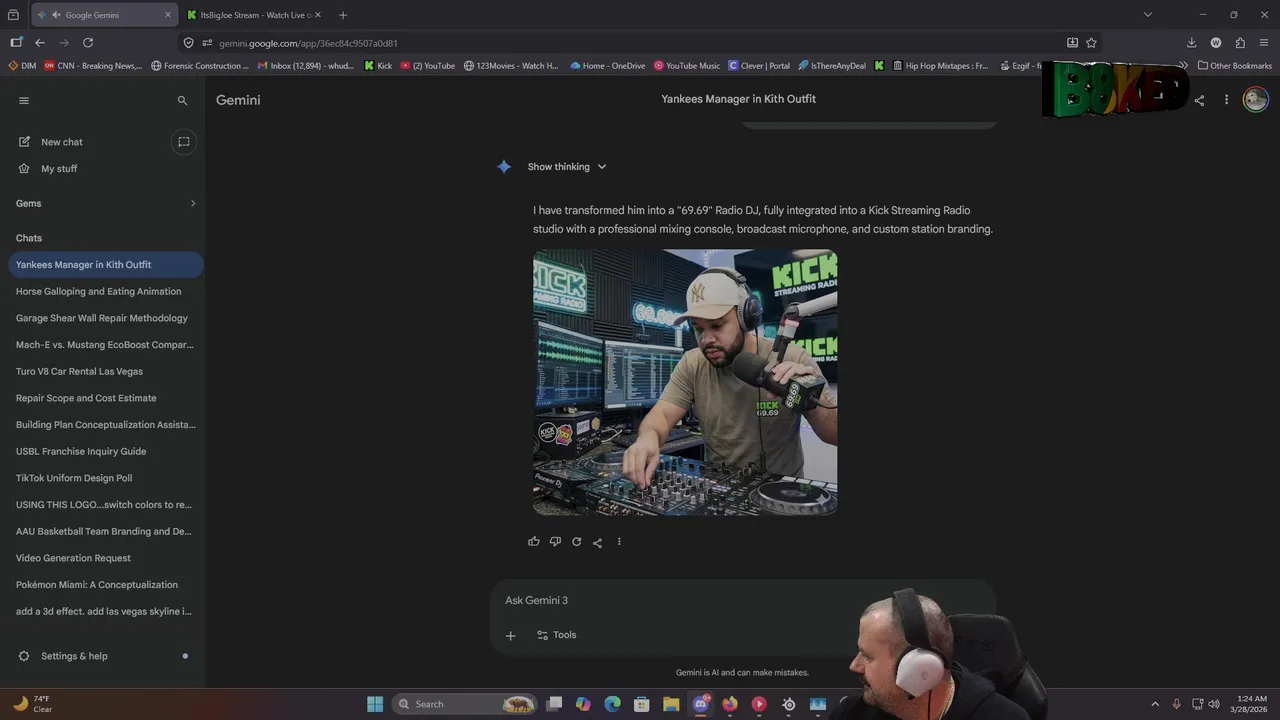Reload the current page
The image size is (1280, 720).
88,43
